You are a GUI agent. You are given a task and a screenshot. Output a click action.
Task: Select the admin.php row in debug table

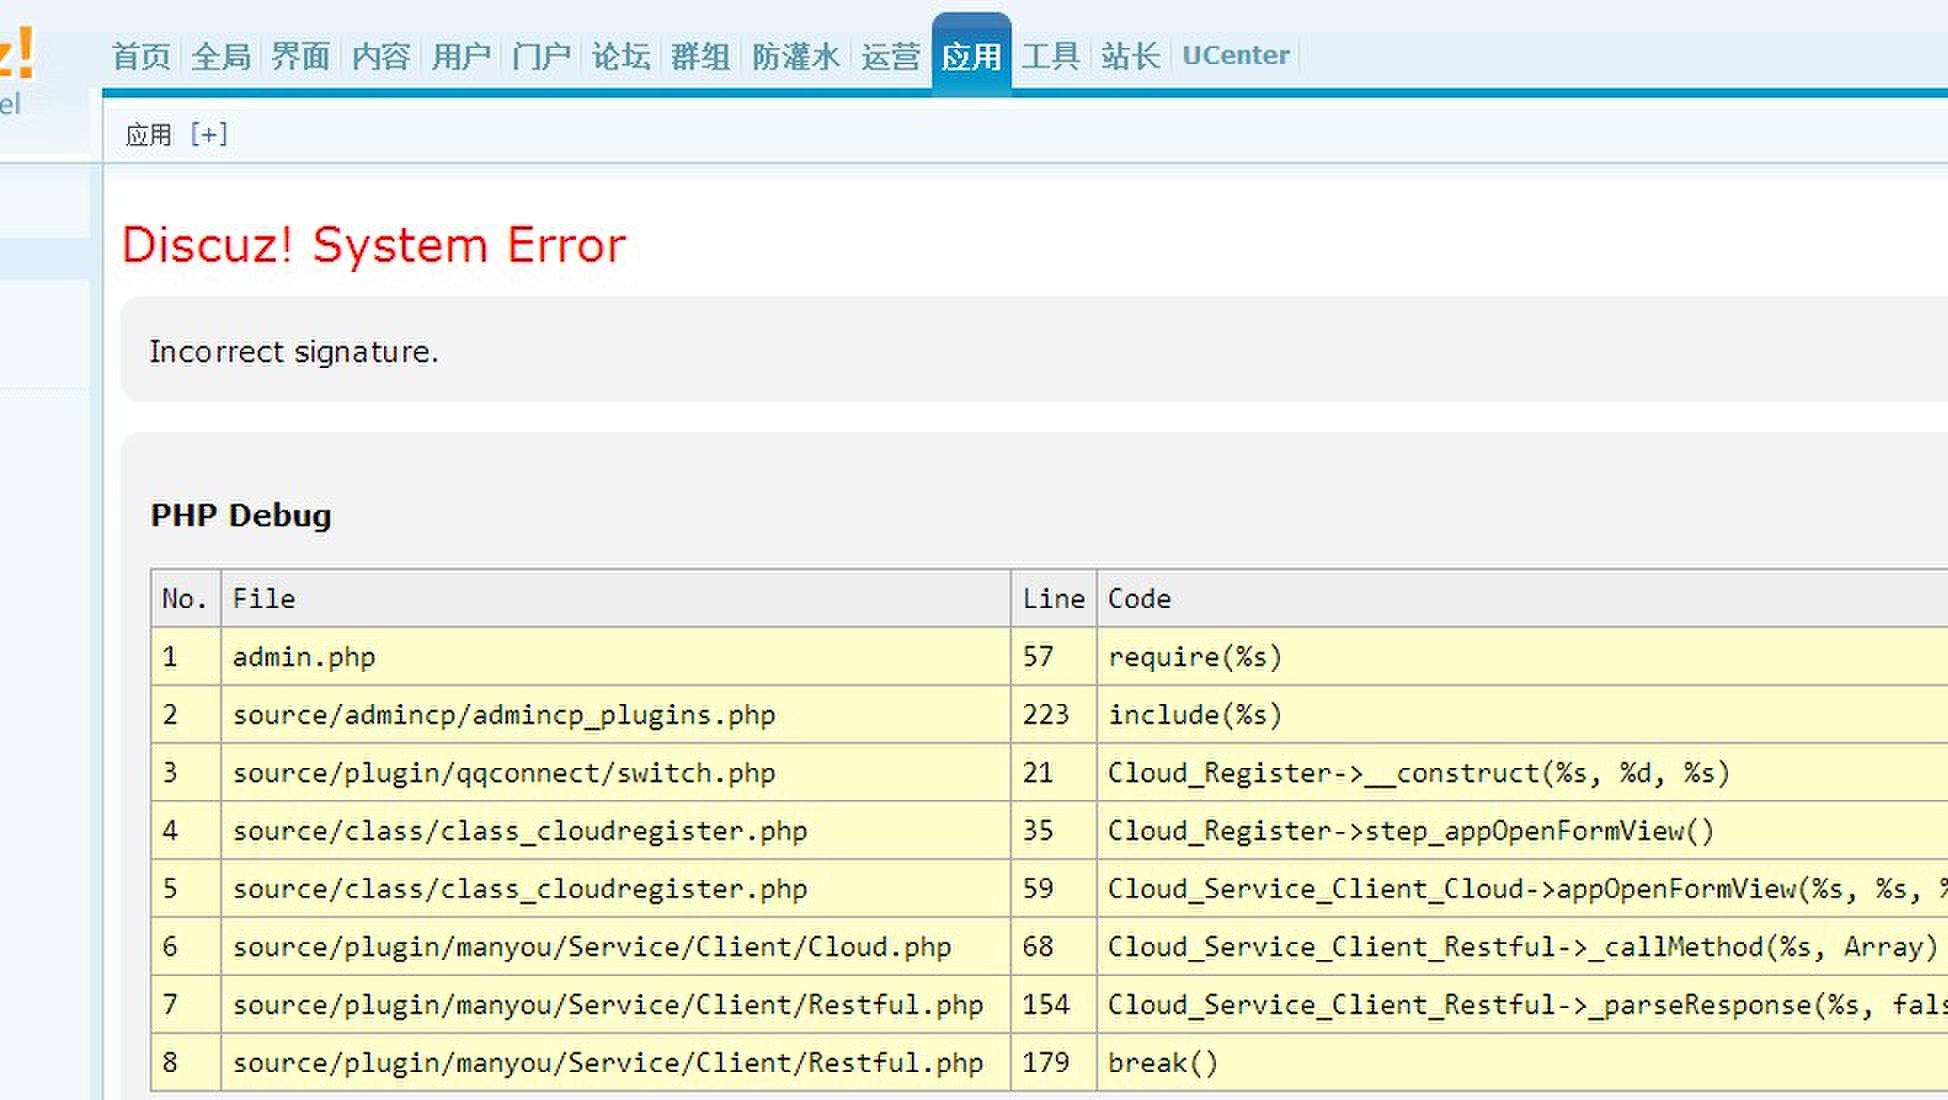click(x=304, y=657)
